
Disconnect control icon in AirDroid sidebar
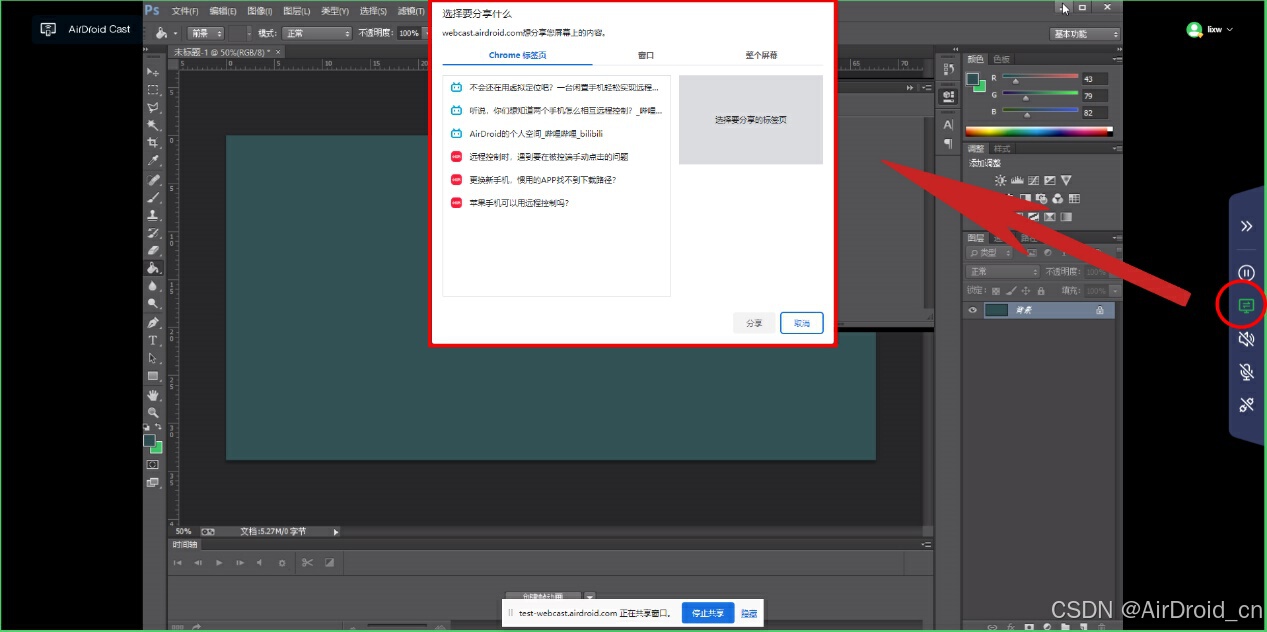tap(1246, 405)
